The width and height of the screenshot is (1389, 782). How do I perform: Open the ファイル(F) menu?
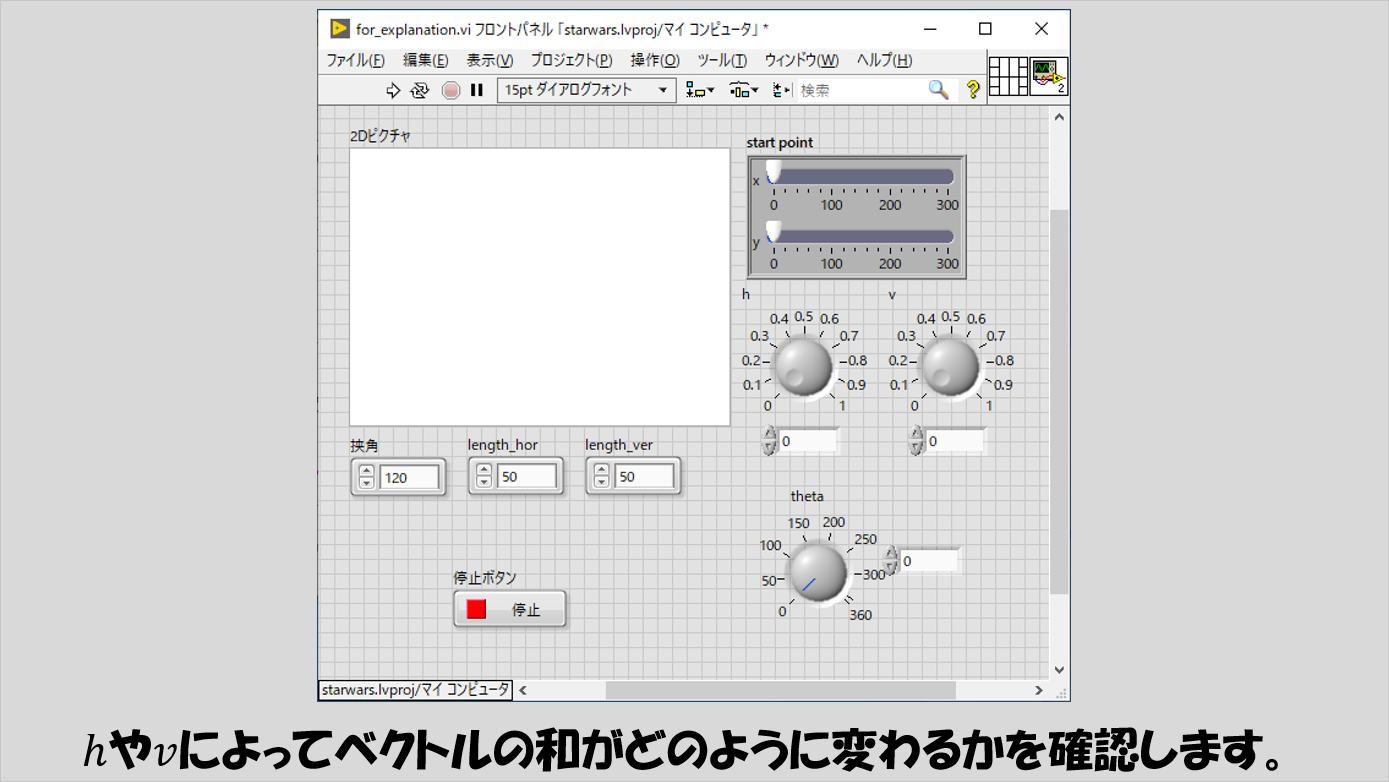[x=355, y=60]
